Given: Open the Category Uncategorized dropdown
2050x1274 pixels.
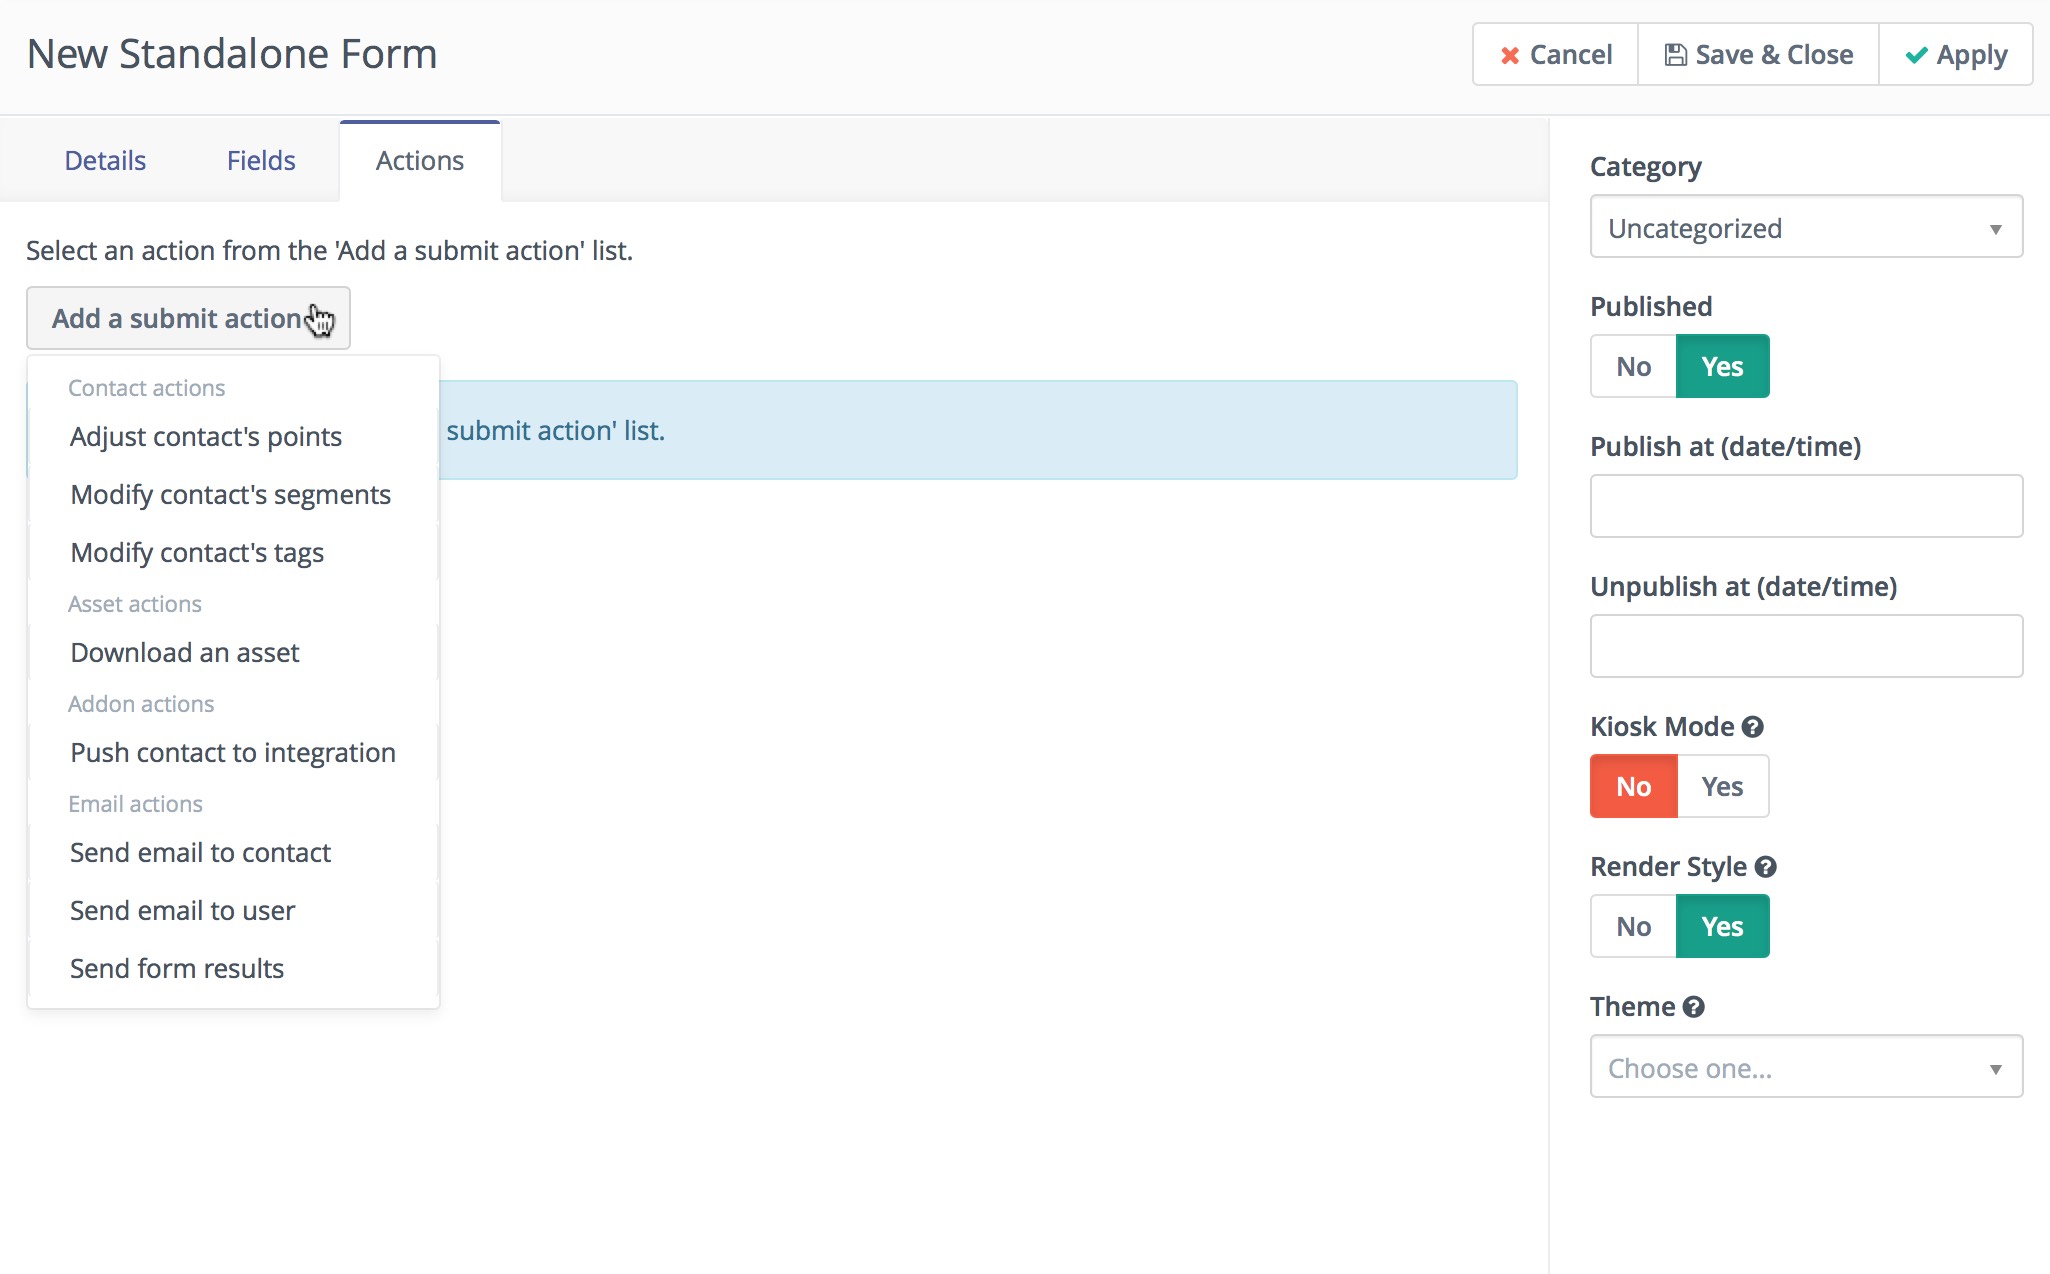Looking at the screenshot, I should click(1805, 228).
